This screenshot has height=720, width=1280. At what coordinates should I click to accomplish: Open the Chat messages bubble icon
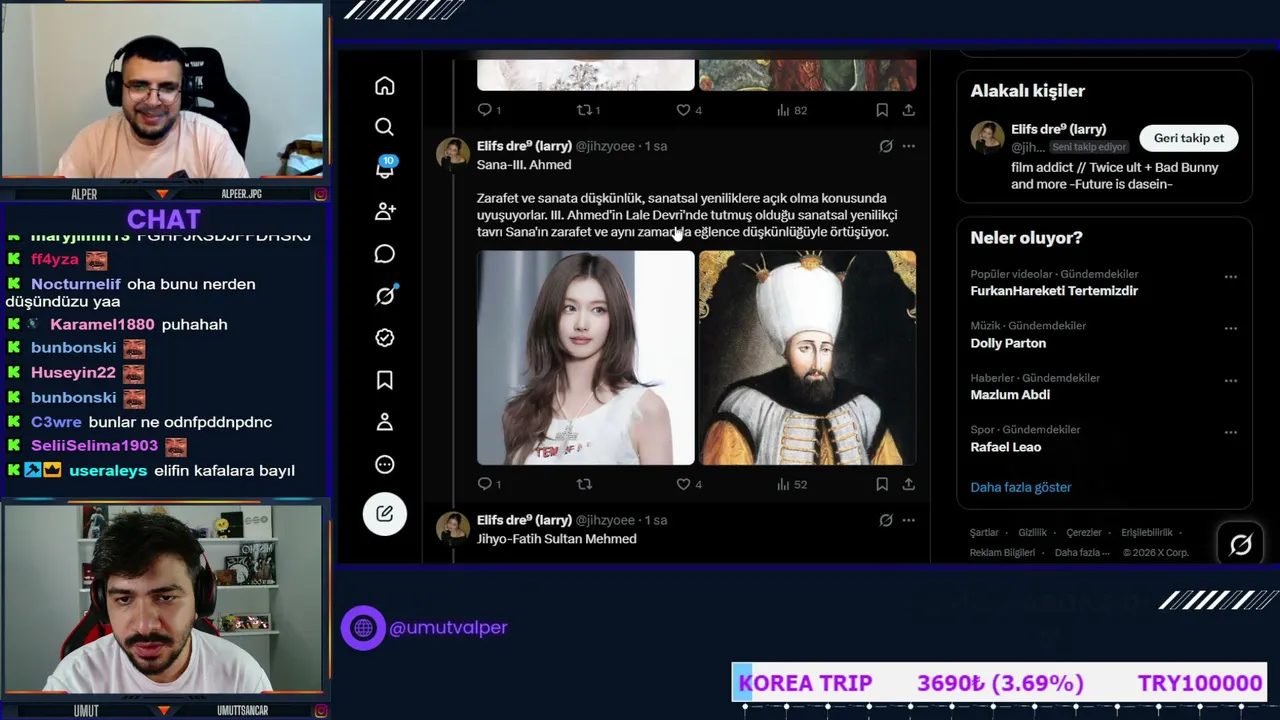[x=385, y=254]
